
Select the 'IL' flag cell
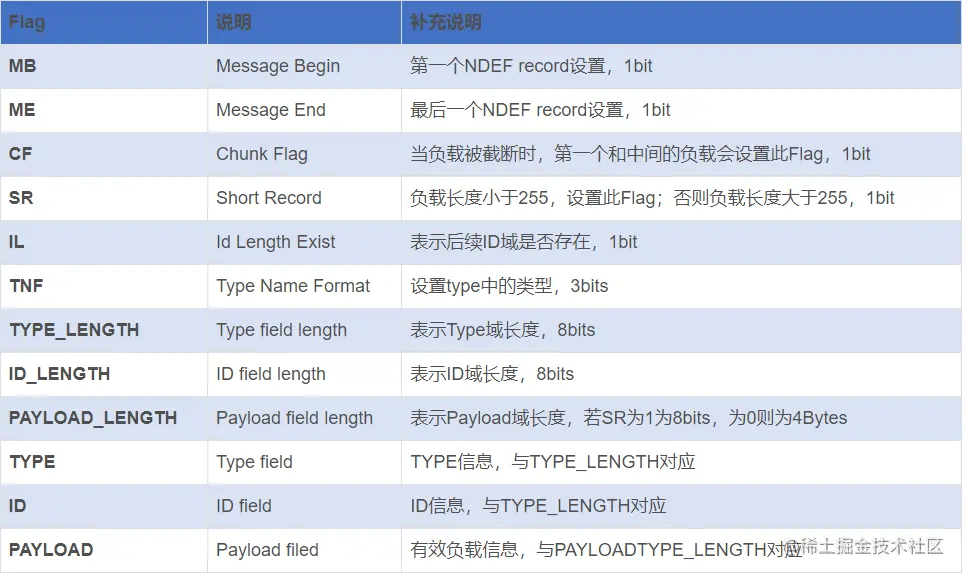coord(104,242)
